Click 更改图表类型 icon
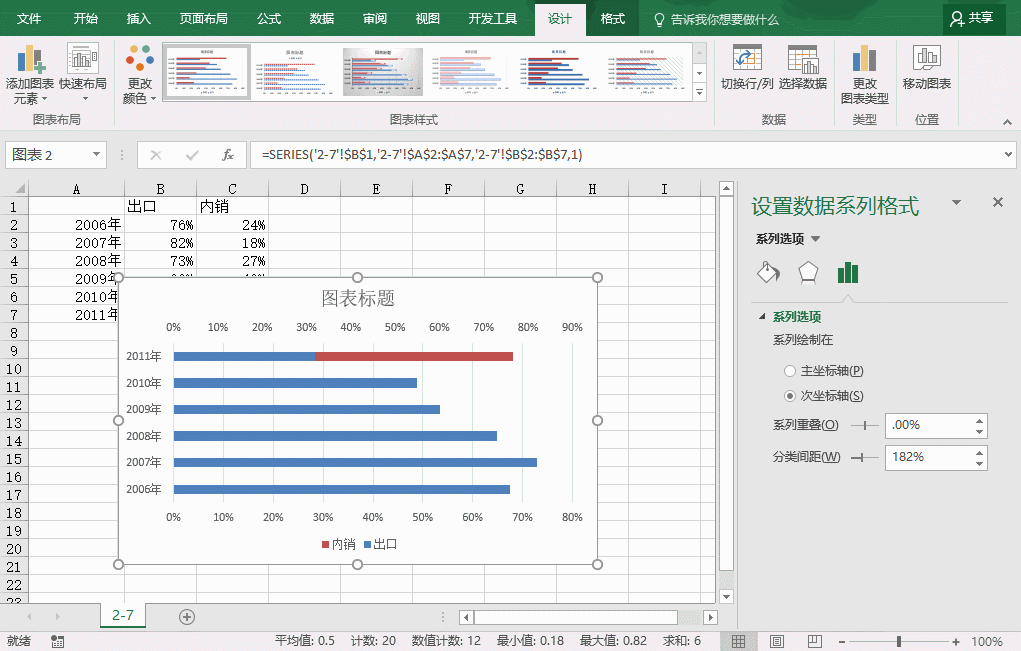The image size is (1021, 651). [864, 60]
